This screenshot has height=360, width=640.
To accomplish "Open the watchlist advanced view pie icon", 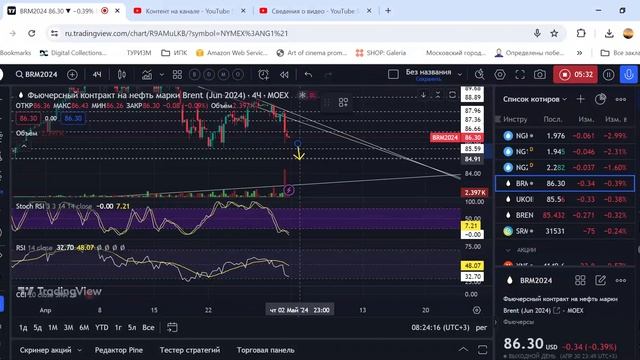I will [x=600, y=99].
